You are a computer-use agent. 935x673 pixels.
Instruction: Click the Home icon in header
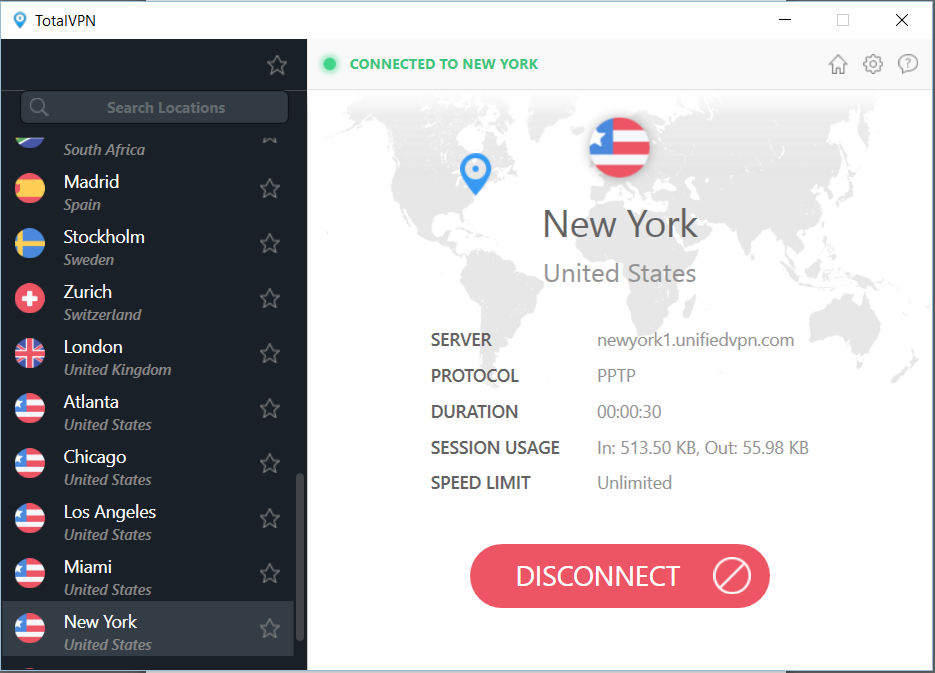[838, 64]
